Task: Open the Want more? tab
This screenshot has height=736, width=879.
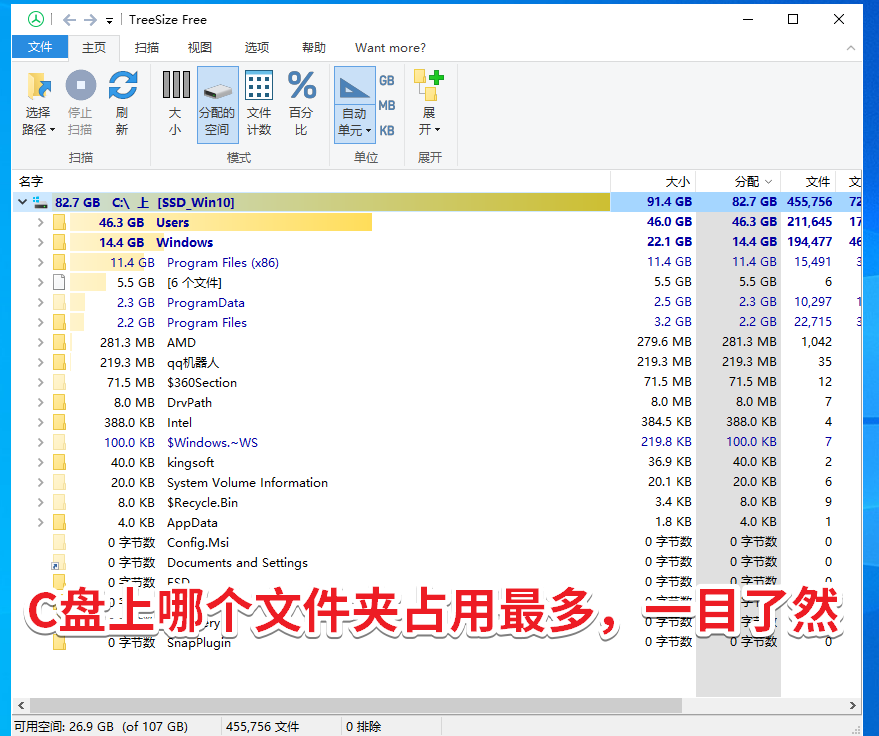Action: point(390,48)
